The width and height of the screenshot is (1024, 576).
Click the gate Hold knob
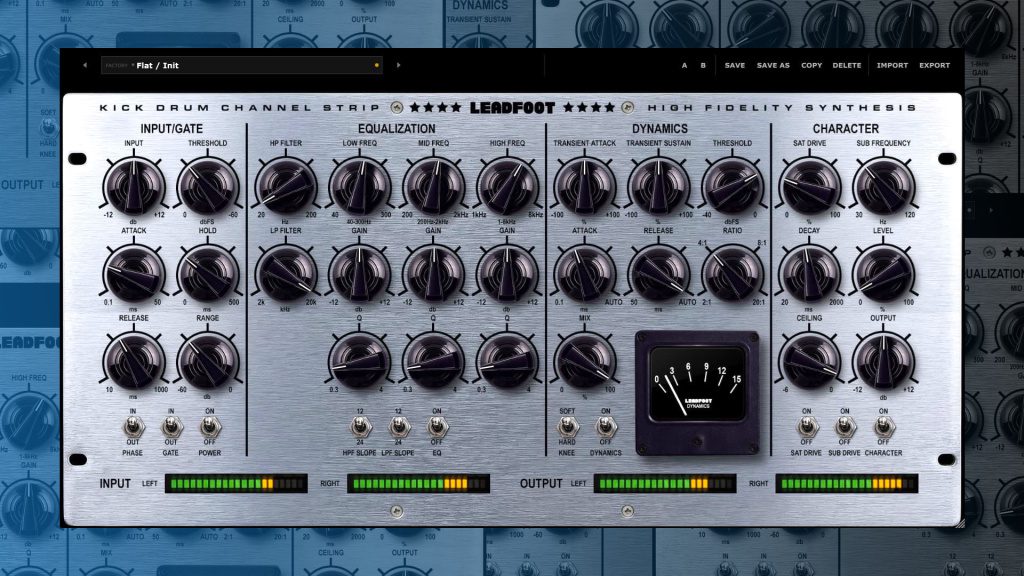pyautogui.click(x=208, y=274)
